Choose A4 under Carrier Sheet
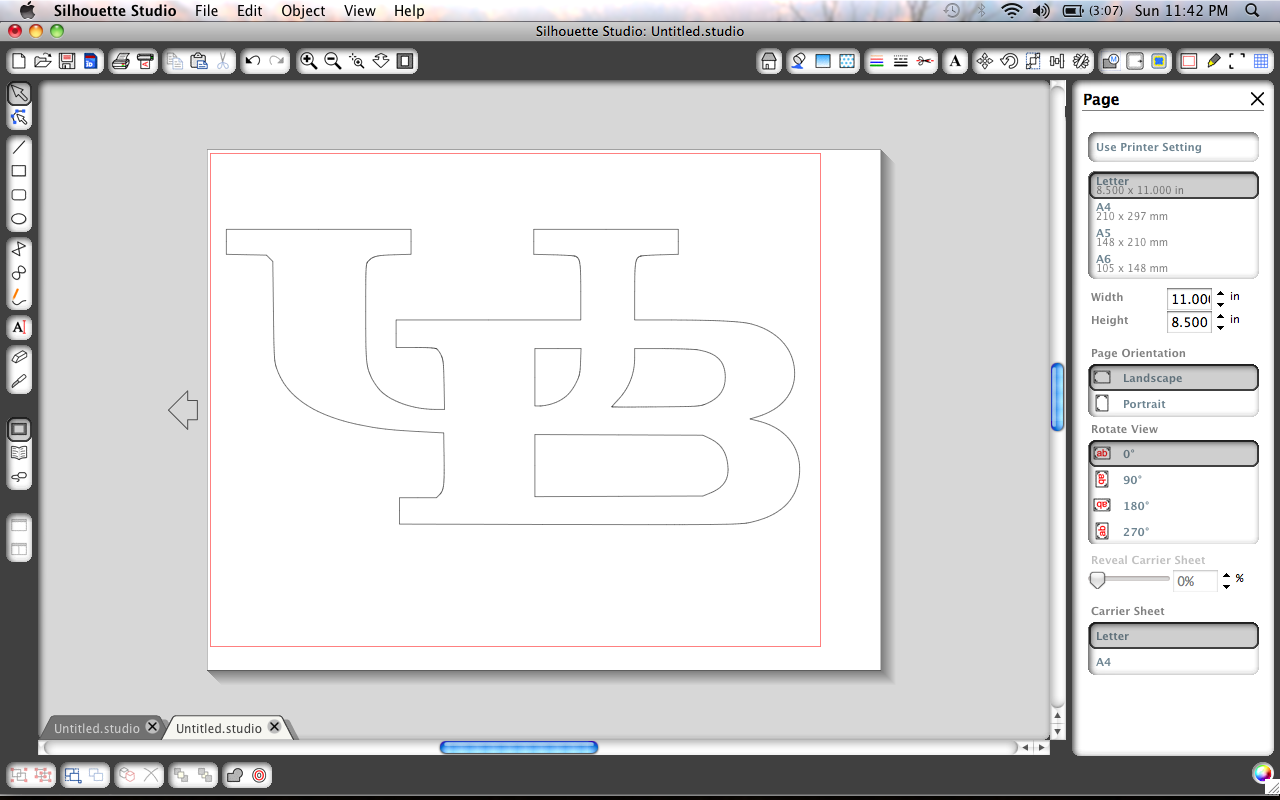 [1173, 662]
